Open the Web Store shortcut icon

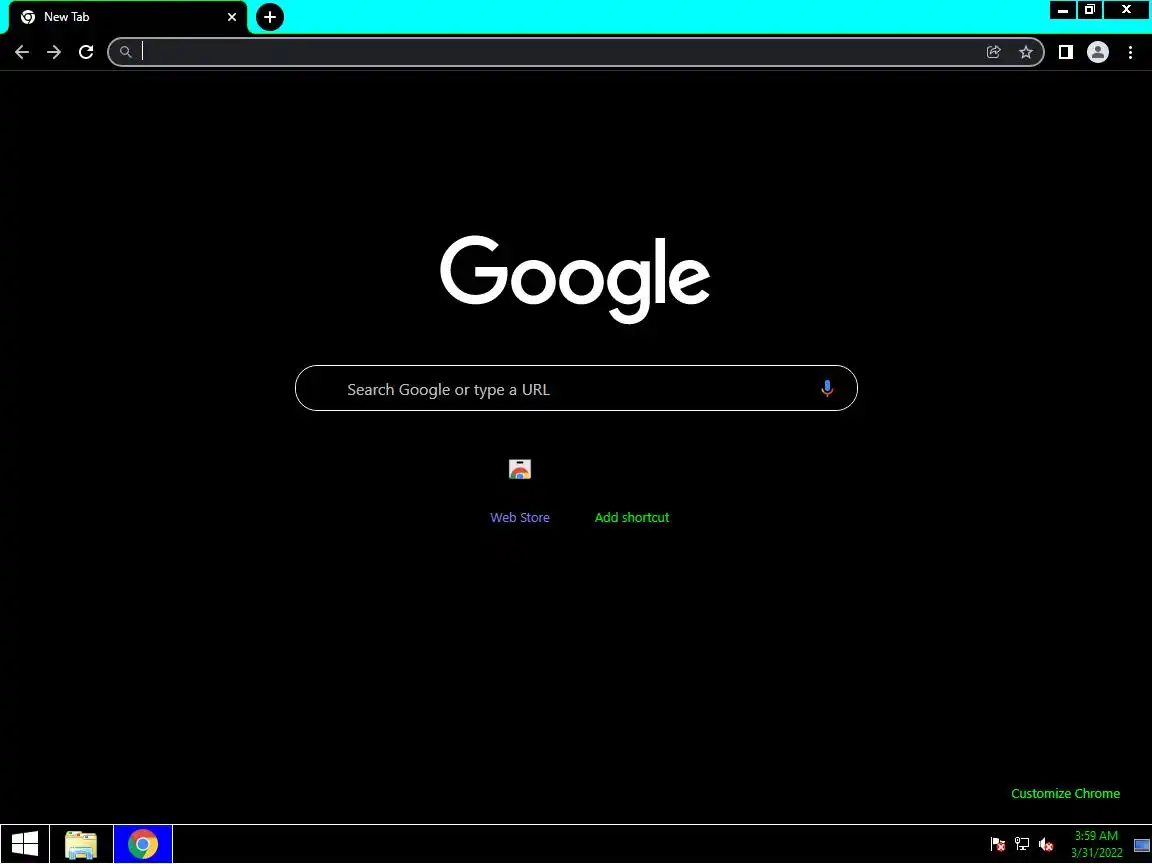(519, 469)
